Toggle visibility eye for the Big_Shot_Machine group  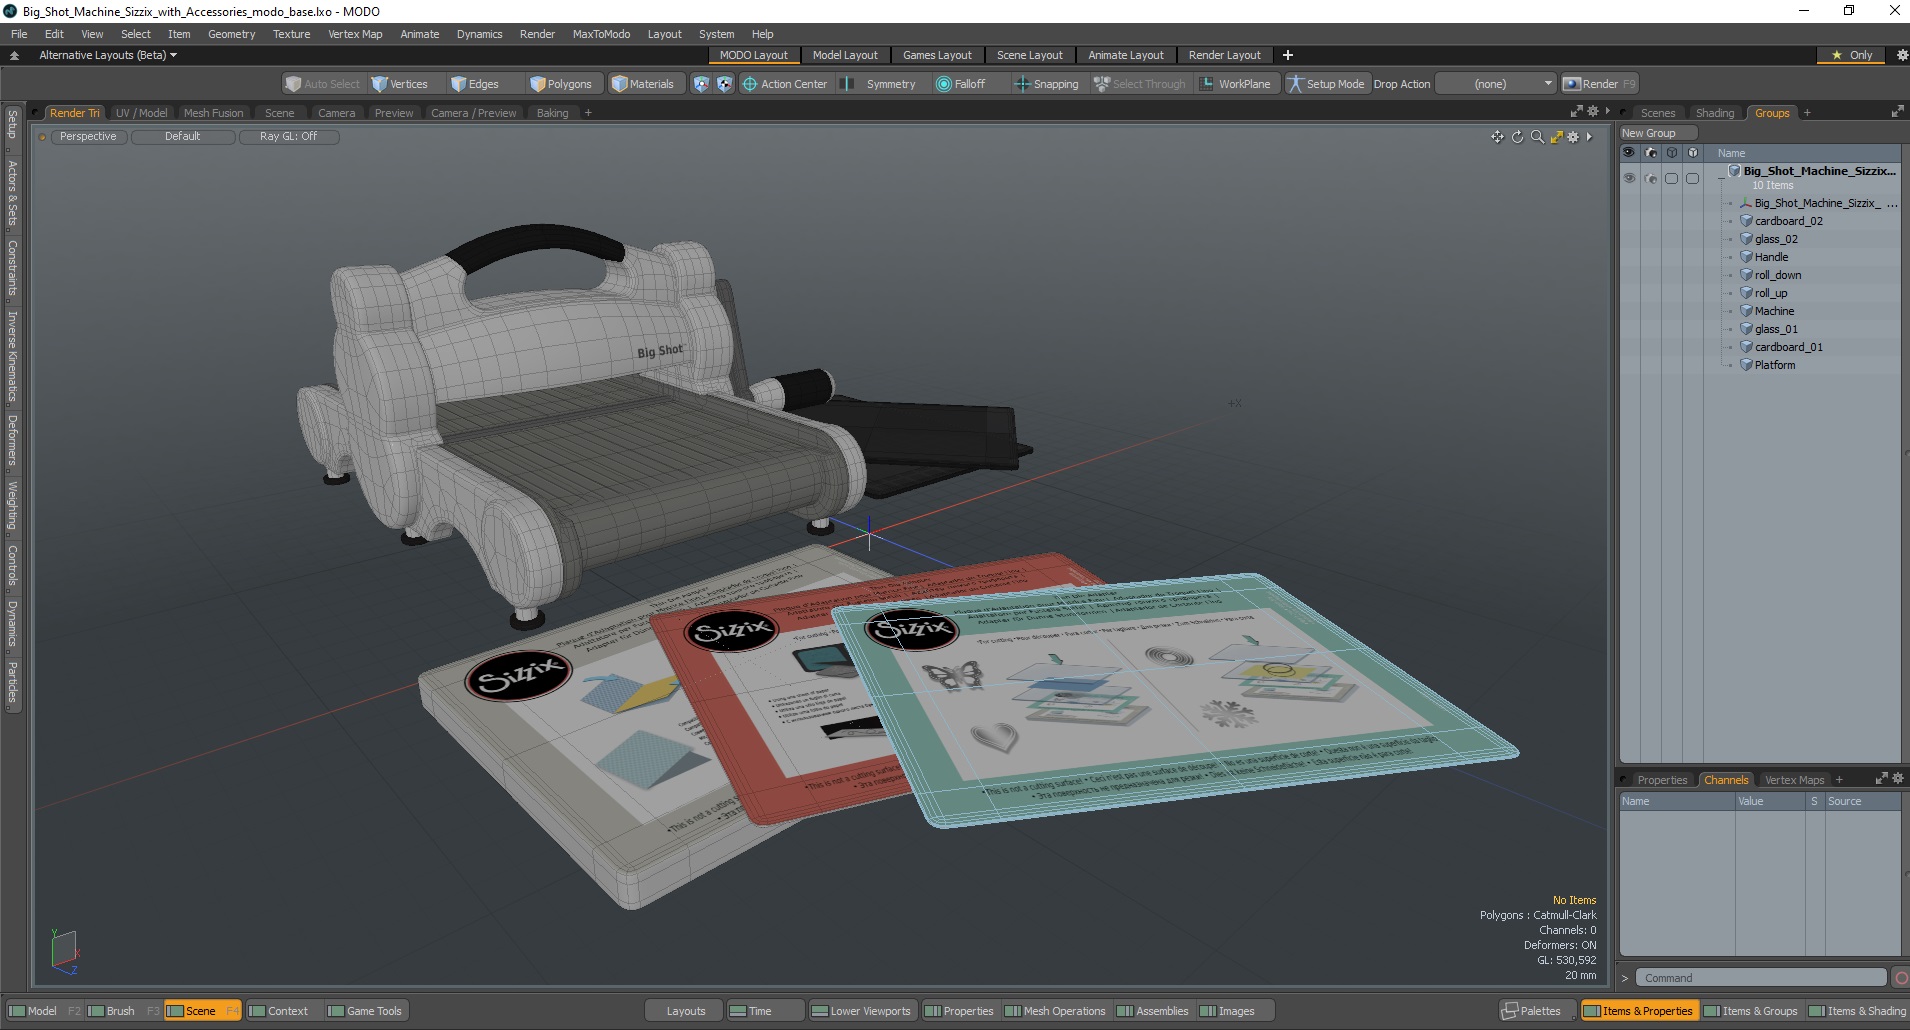pyautogui.click(x=1629, y=178)
